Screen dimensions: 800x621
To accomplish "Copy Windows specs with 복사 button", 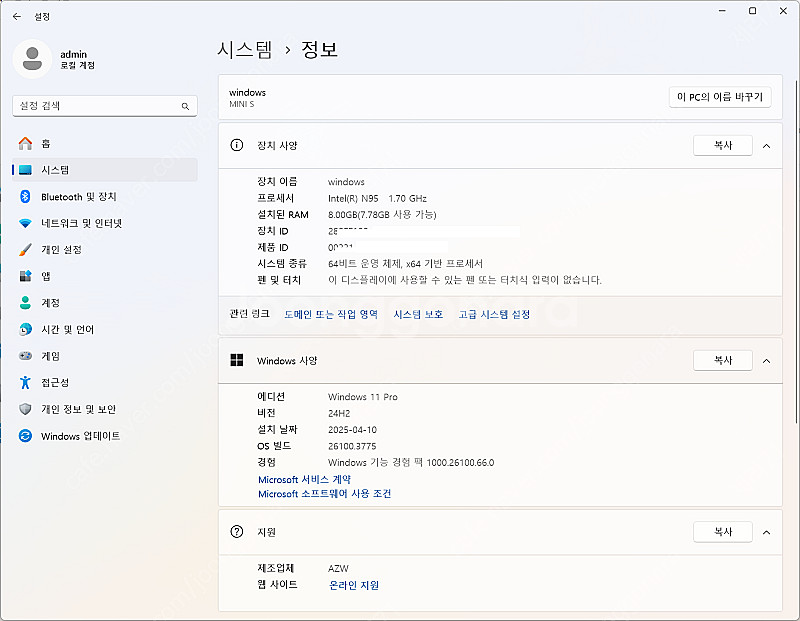I will click(723, 360).
